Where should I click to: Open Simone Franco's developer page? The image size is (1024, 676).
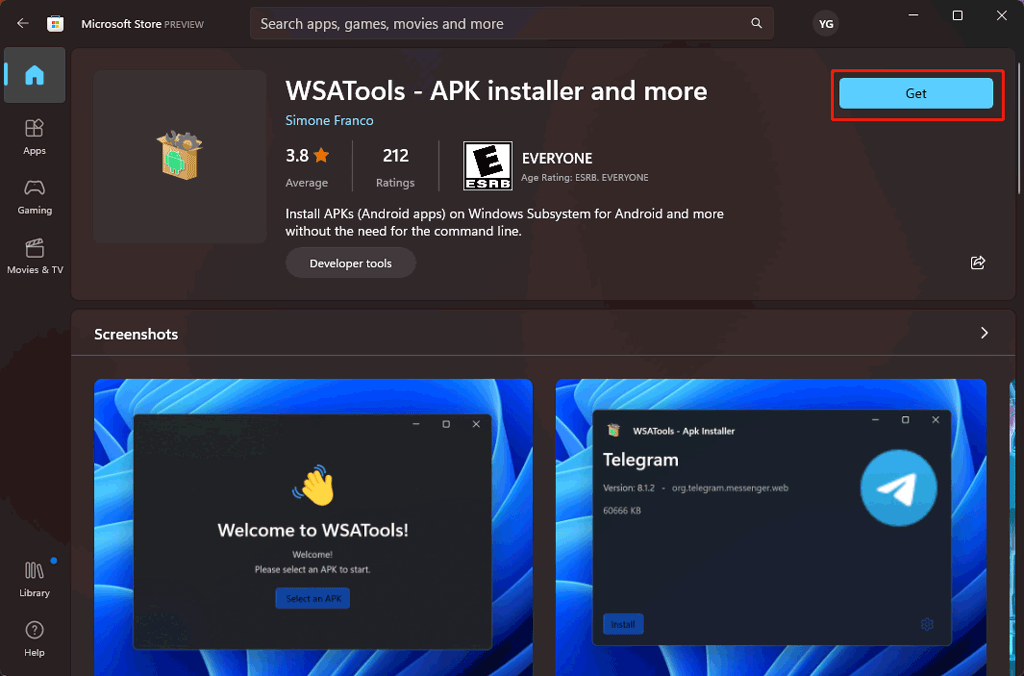click(329, 119)
